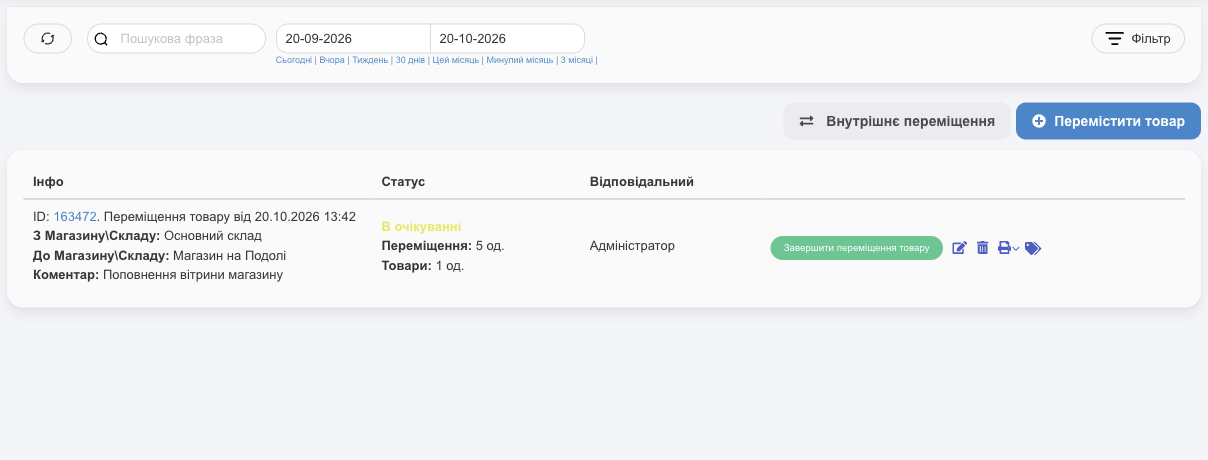Click the price tags icon
The width and height of the screenshot is (1208, 460).
[x=1033, y=248]
